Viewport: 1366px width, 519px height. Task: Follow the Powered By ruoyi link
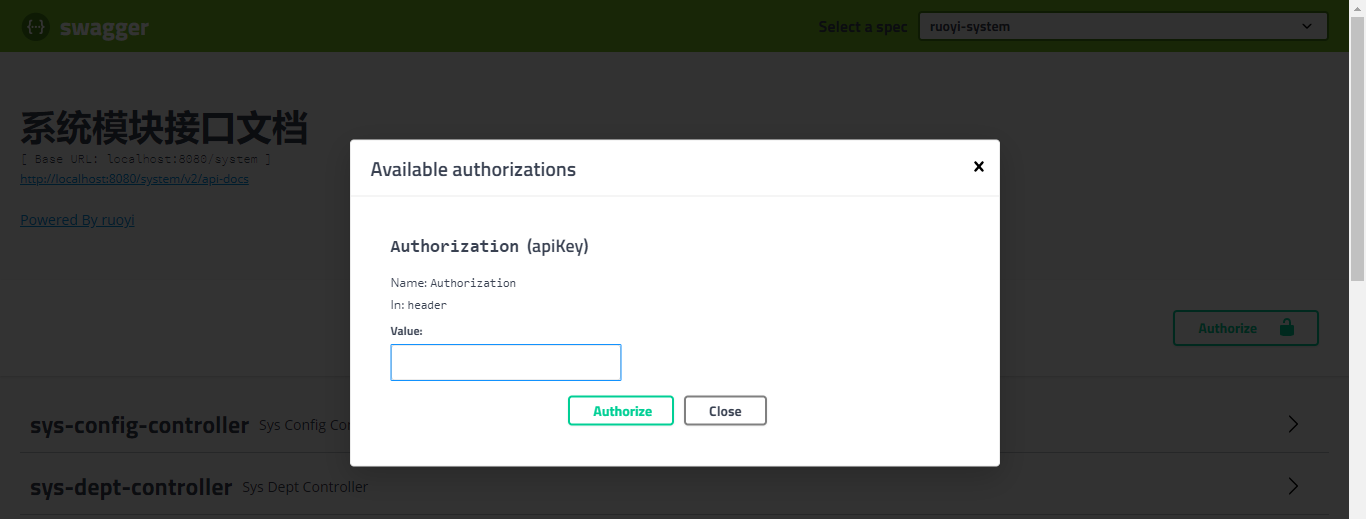77,220
